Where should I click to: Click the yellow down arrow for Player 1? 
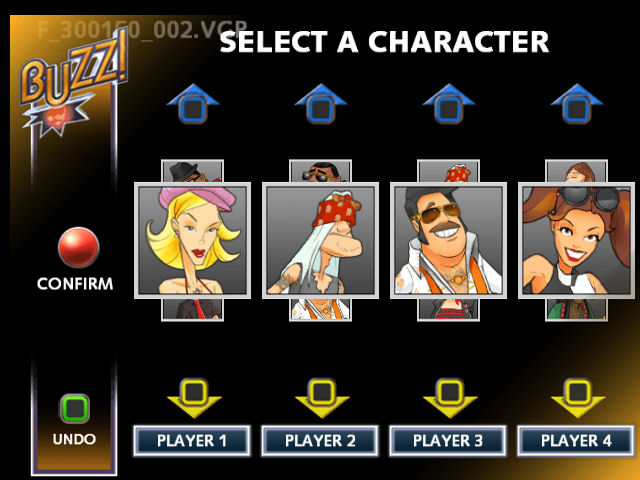point(194,398)
